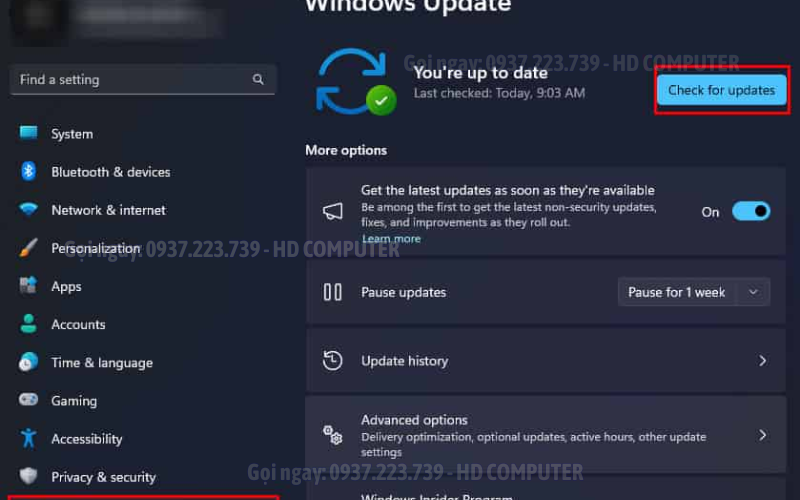
Task: Open the Update history row
Action: [545, 361]
